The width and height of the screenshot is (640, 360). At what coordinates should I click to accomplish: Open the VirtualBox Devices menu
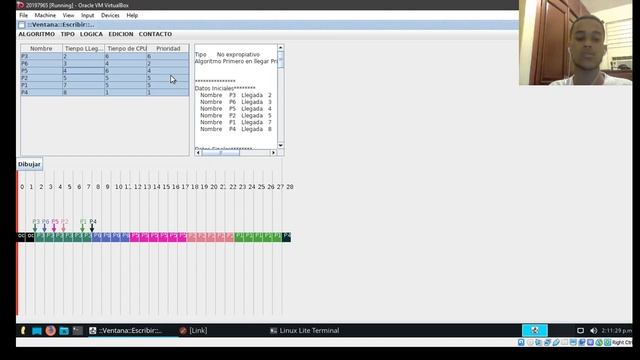point(110,16)
